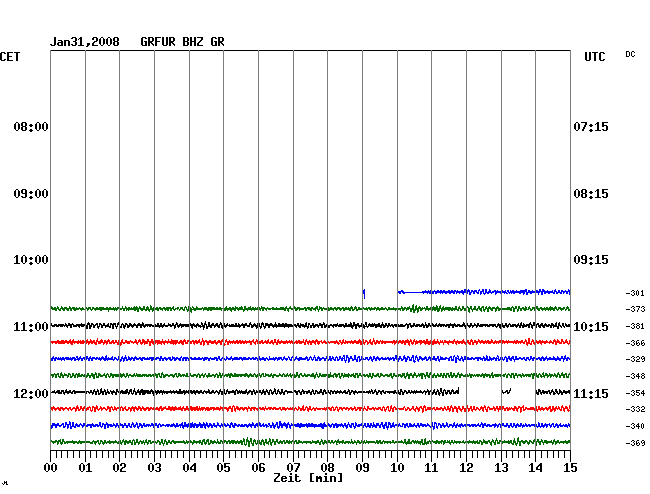Click the black trace beside DC value -354
Image resolution: width=650 pixels, height=494 pixels.
pyautogui.click(x=310, y=392)
